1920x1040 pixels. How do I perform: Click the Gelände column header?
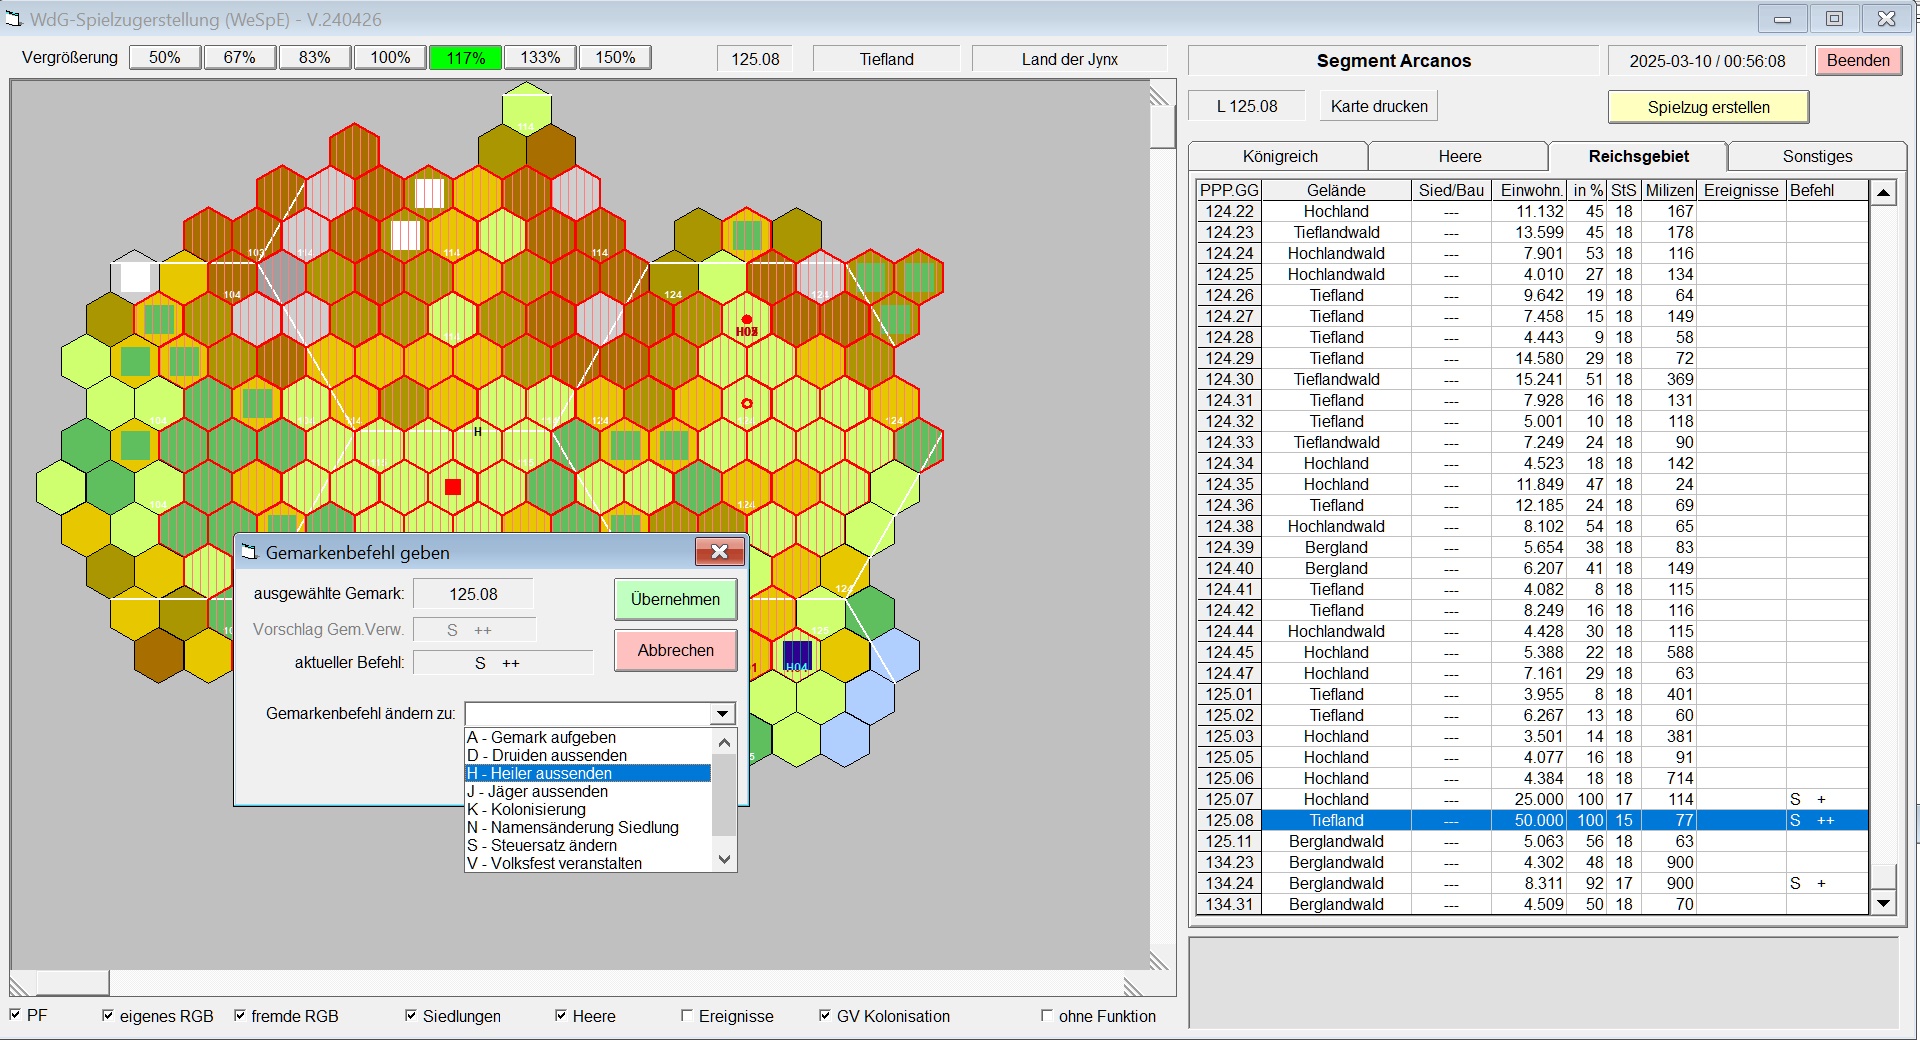pyautogui.click(x=1336, y=190)
